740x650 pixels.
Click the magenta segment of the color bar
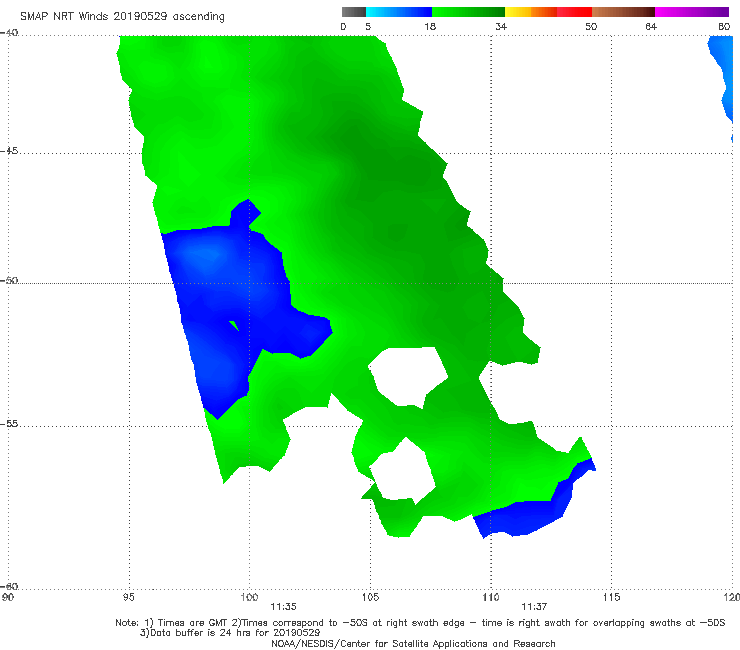pos(692,12)
